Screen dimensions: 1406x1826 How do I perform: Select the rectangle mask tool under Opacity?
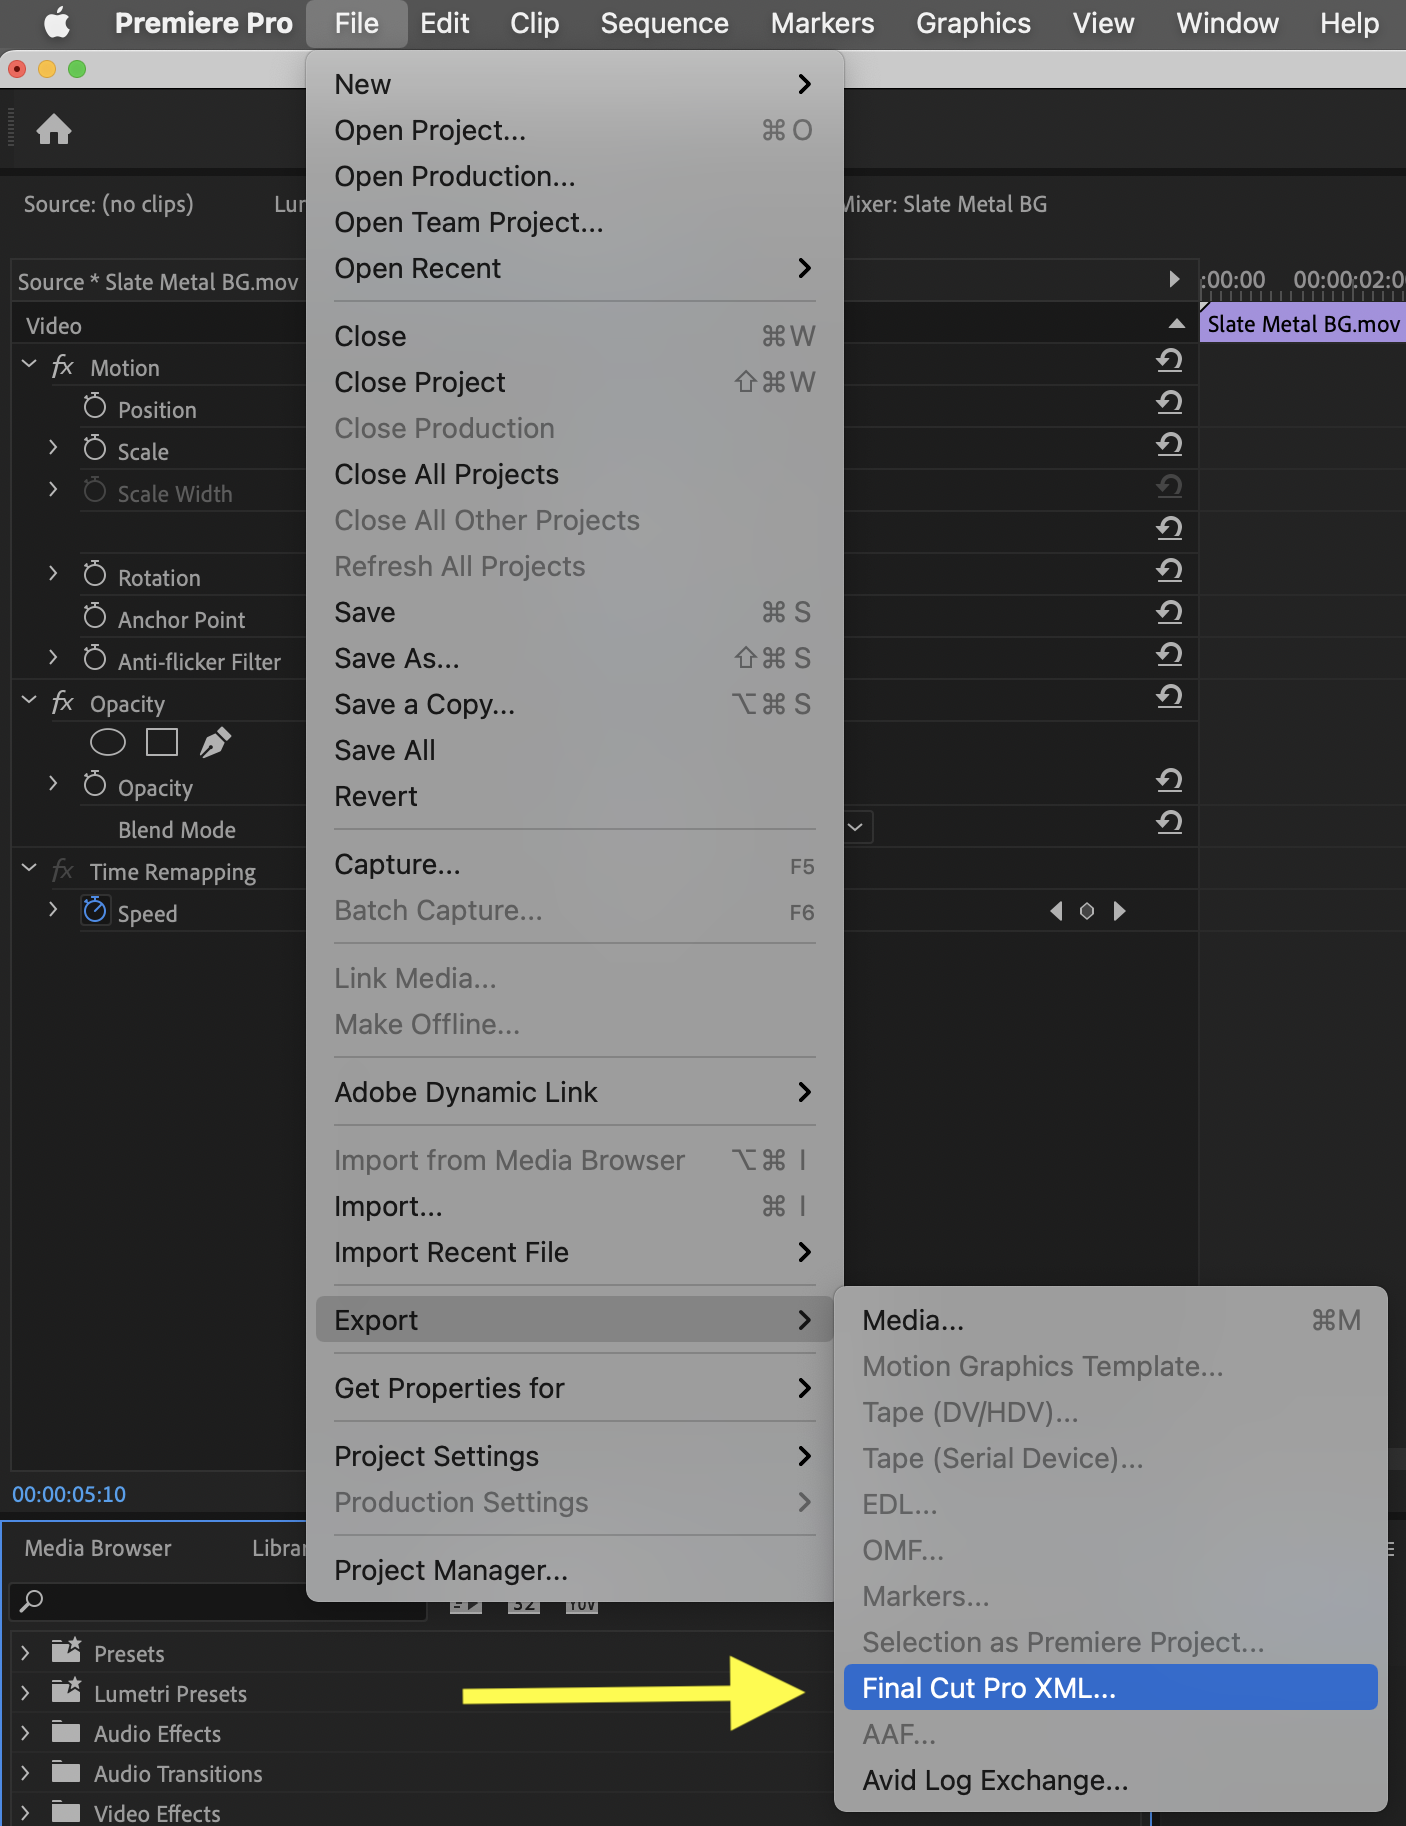[162, 742]
